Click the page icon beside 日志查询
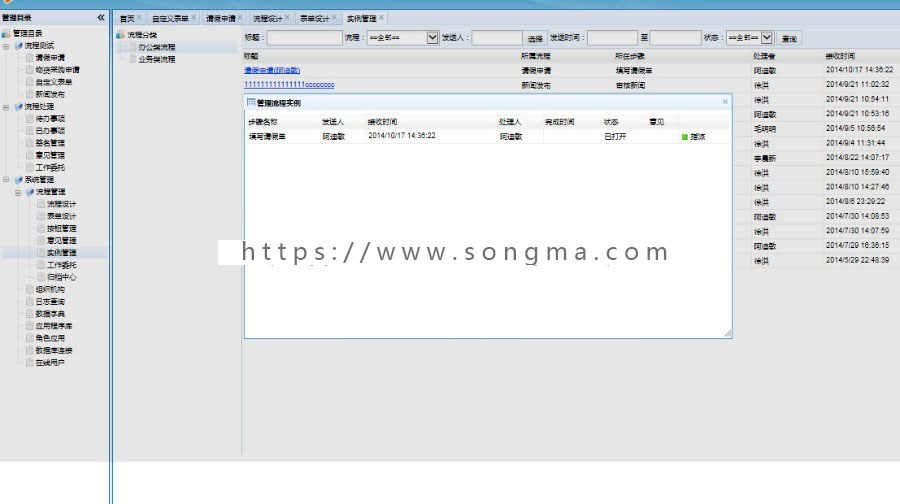This screenshot has height=504, width=900. pyautogui.click(x=30, y=301)
